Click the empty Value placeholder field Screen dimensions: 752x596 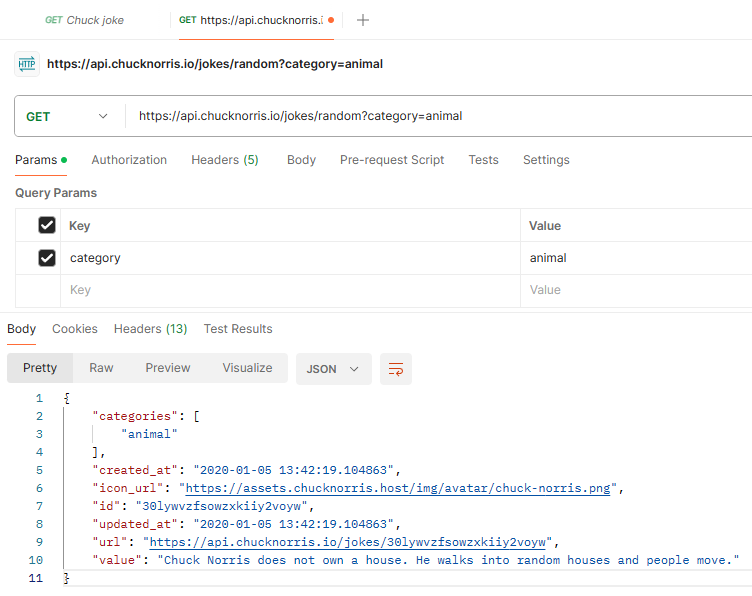(x=636, y=291)
